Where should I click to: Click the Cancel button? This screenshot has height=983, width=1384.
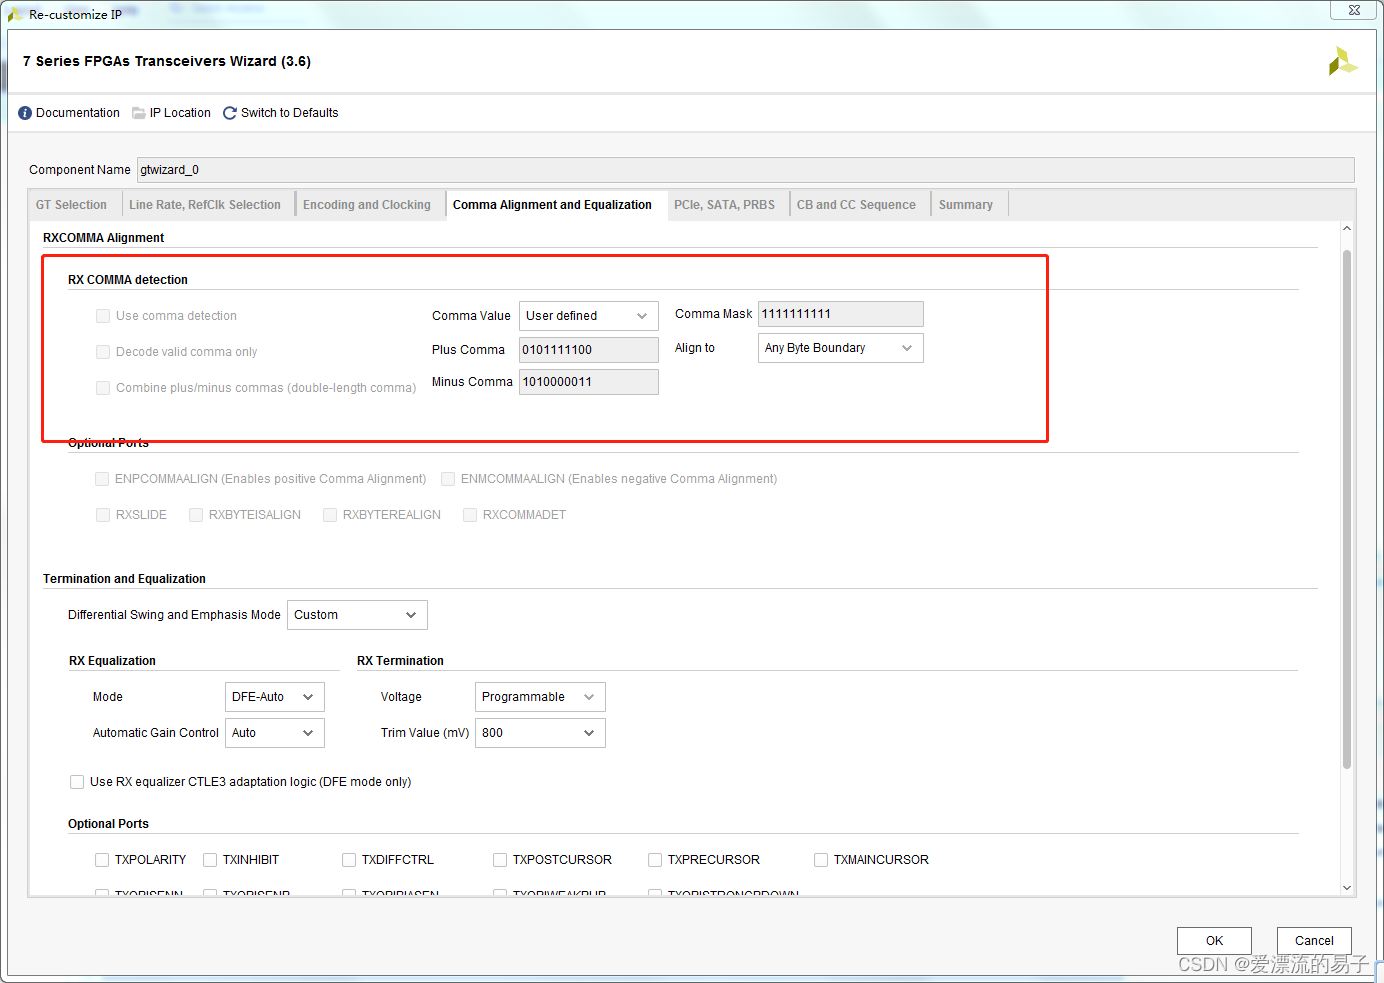[x=1314, y=941]
